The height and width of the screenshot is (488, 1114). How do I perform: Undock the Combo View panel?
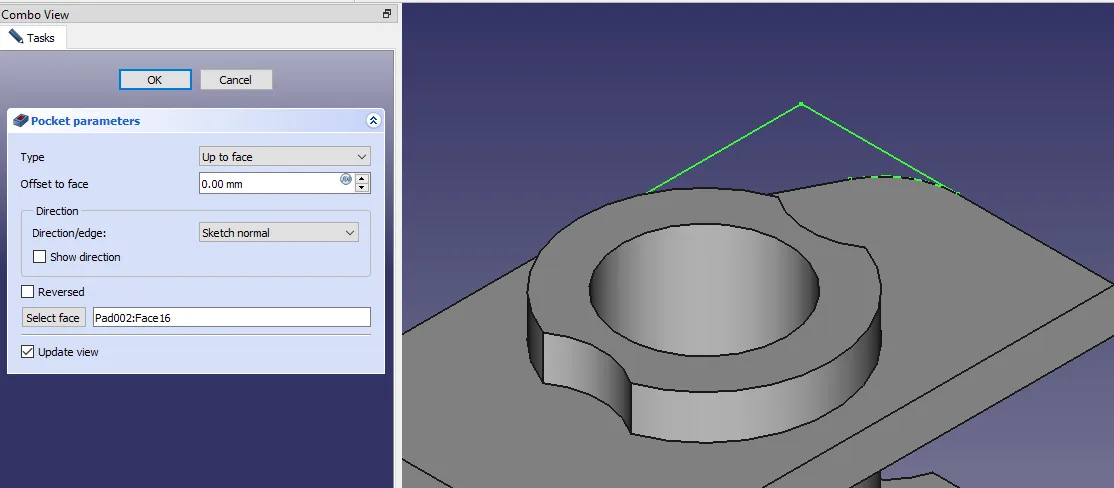(387, 14)
